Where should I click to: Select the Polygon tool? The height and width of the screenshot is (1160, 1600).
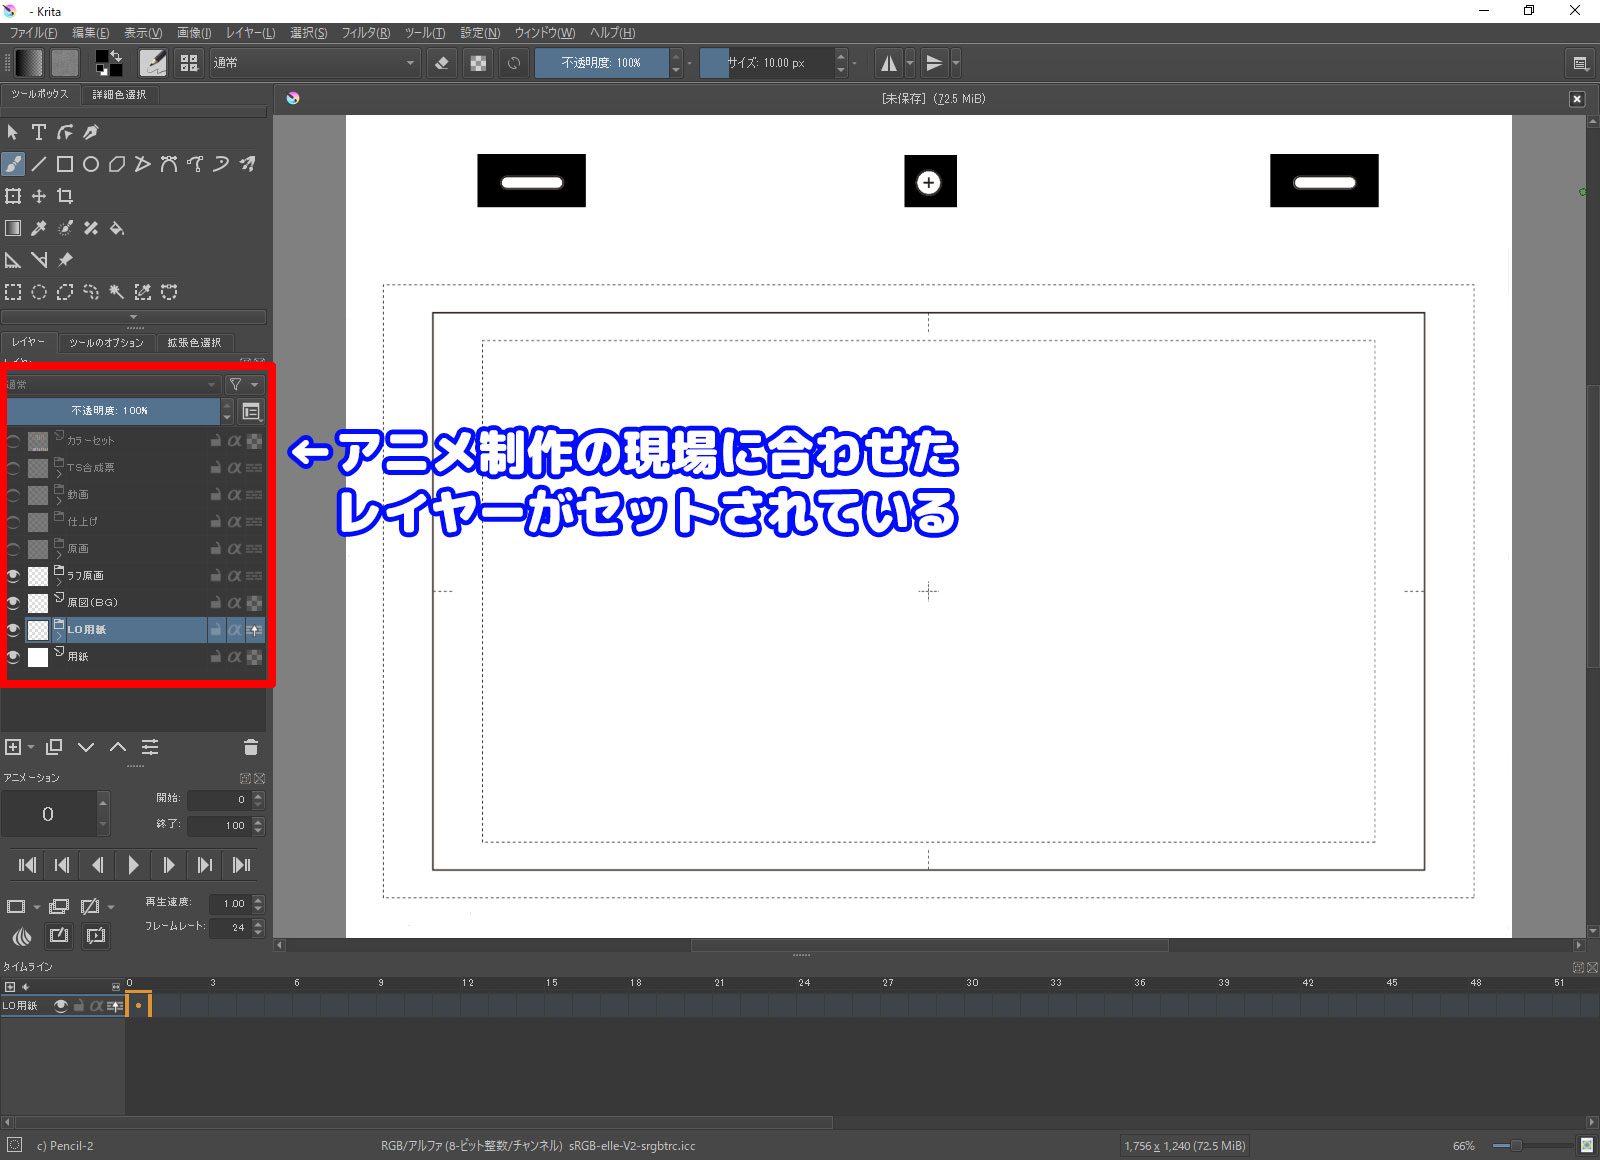point(117,164)
